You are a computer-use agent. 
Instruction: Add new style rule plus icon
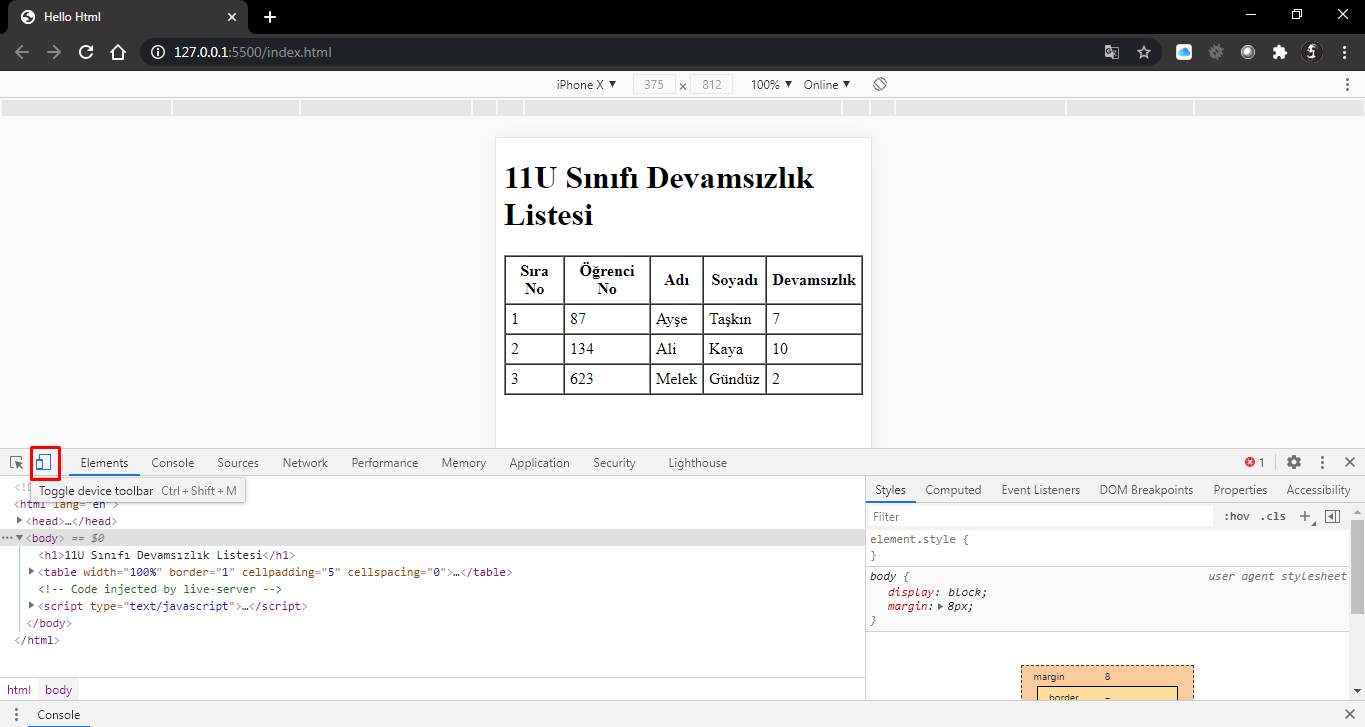pyautogui.click(x=1305, y=516)
